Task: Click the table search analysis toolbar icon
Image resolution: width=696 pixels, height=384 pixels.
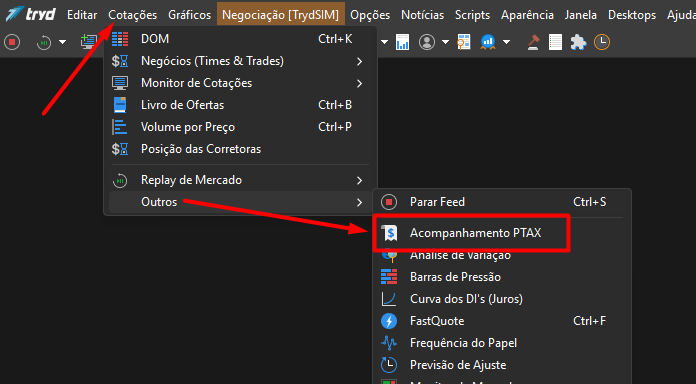Action: (464, 42)
